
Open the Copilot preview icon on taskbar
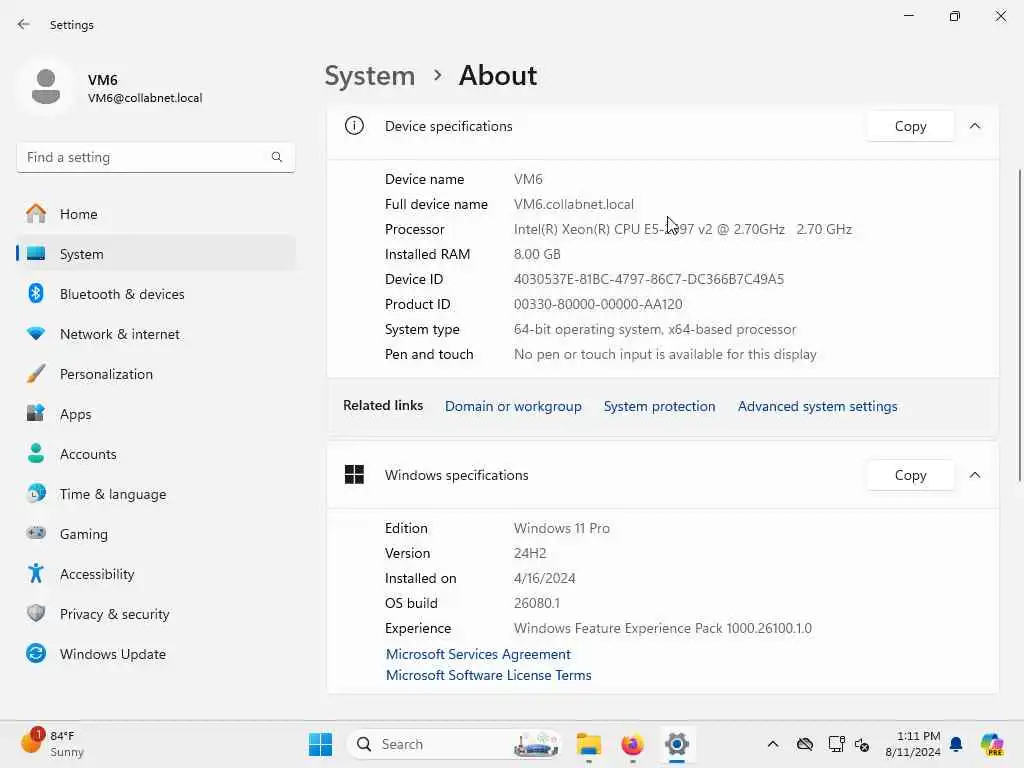pos(992,744)
